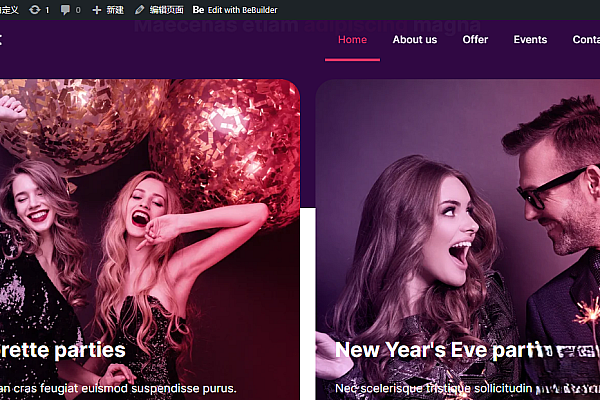Open the Offer menu item
Image resolution: width=600 pixels, height=400 pixels.
click(x=475, y=40)
